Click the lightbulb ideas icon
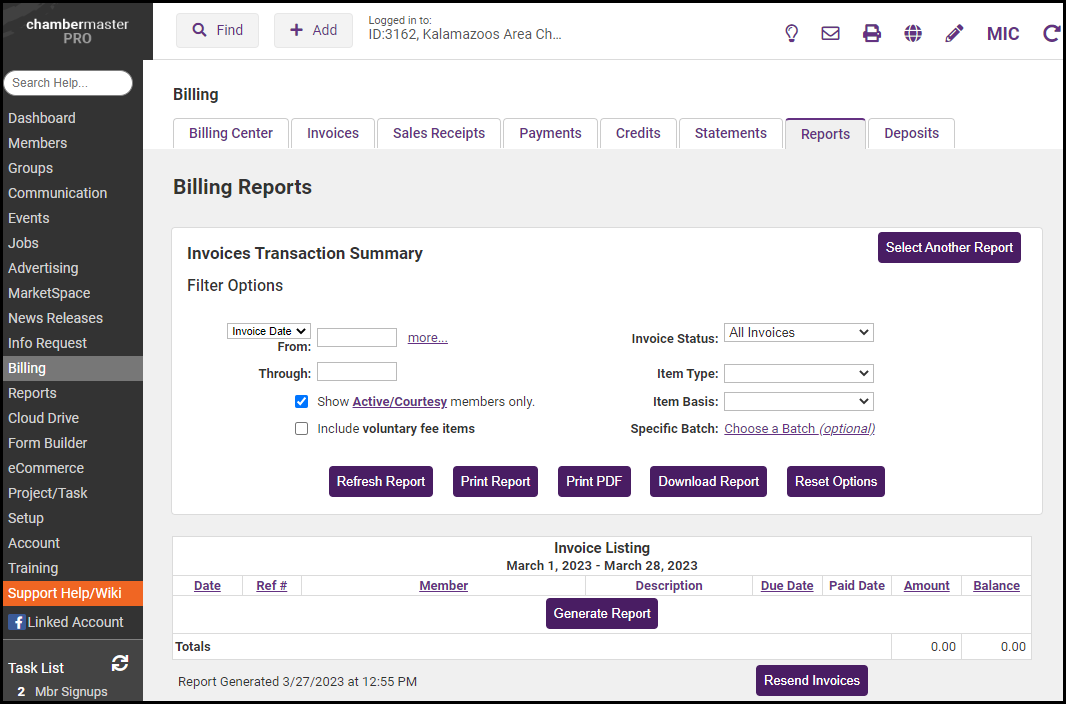This screenshot has height=704, width=1066. tap(791, 33)
